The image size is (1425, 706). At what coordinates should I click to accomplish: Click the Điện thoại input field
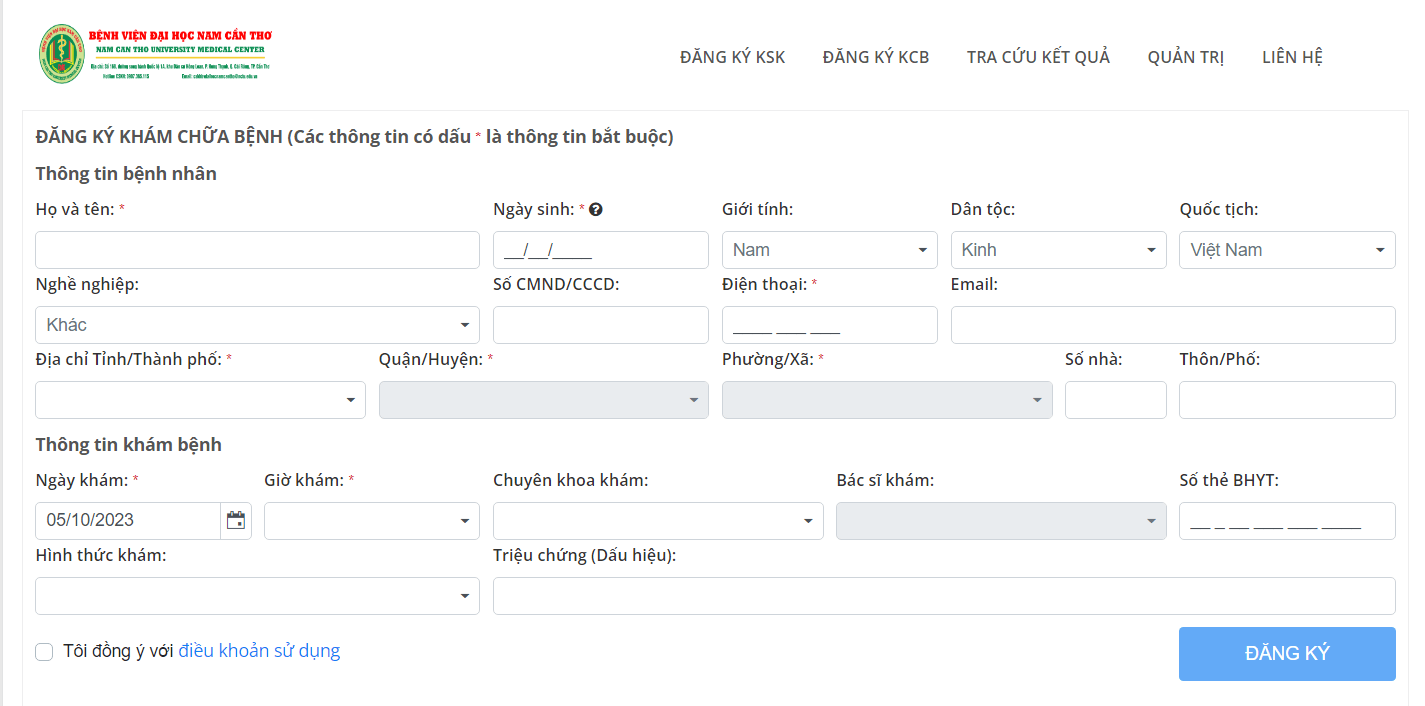coord(829,325)
